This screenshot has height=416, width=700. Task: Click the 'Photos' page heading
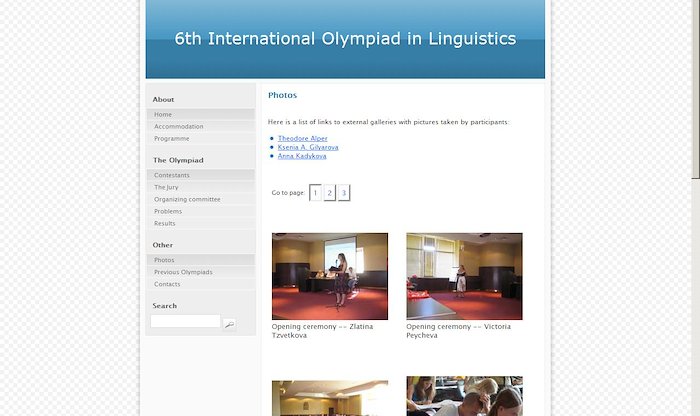point(282,95)
